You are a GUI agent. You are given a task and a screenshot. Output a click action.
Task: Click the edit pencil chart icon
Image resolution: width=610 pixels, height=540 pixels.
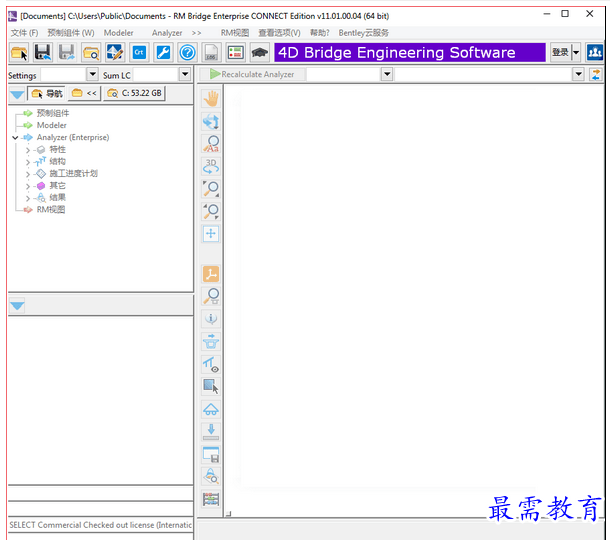[x=115, y=53]
